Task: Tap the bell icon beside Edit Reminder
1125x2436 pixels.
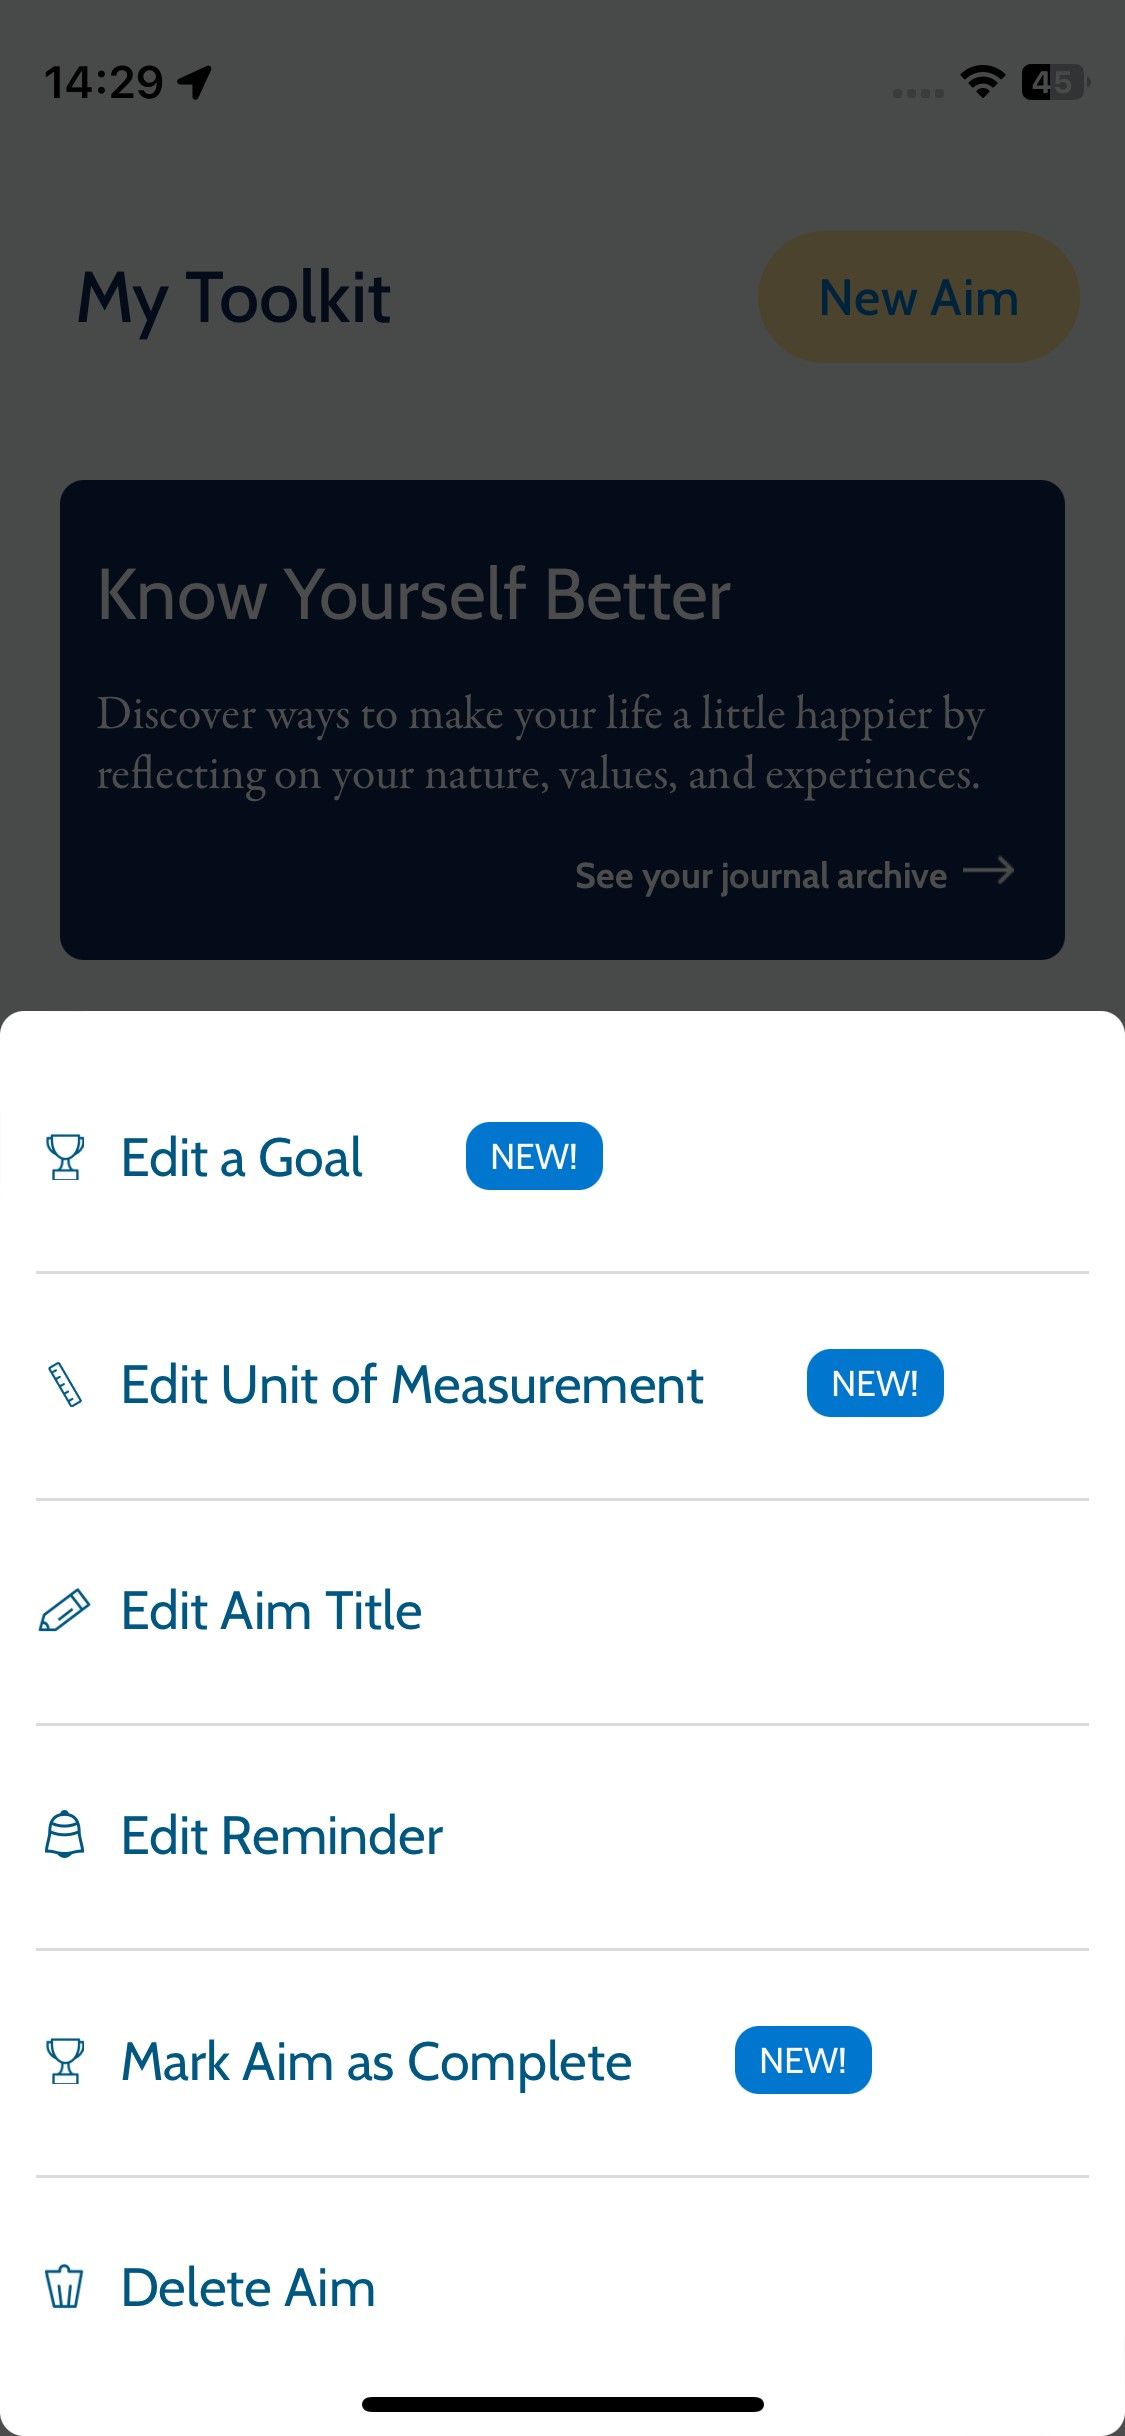Action: pos(63,1835)
